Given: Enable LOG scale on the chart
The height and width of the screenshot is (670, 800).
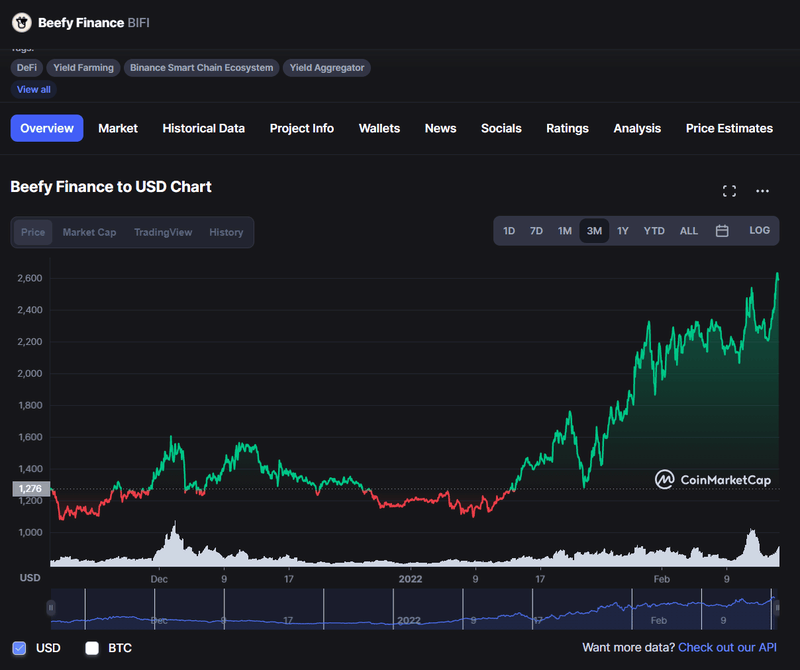Looking at the screenshot, I should click(759, 231).
